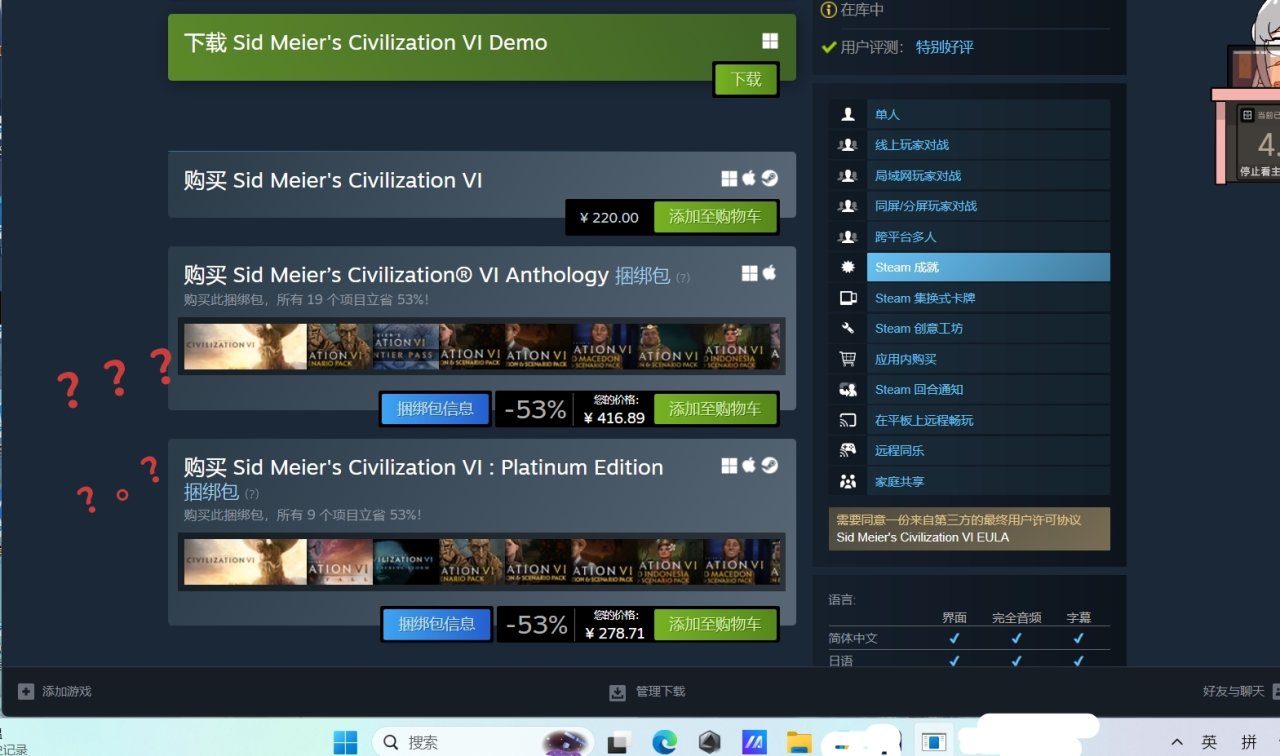Click the cast icon for 在平板上远程畅玩
This screenshot has width=1280, height=756.
coord(848,420)
